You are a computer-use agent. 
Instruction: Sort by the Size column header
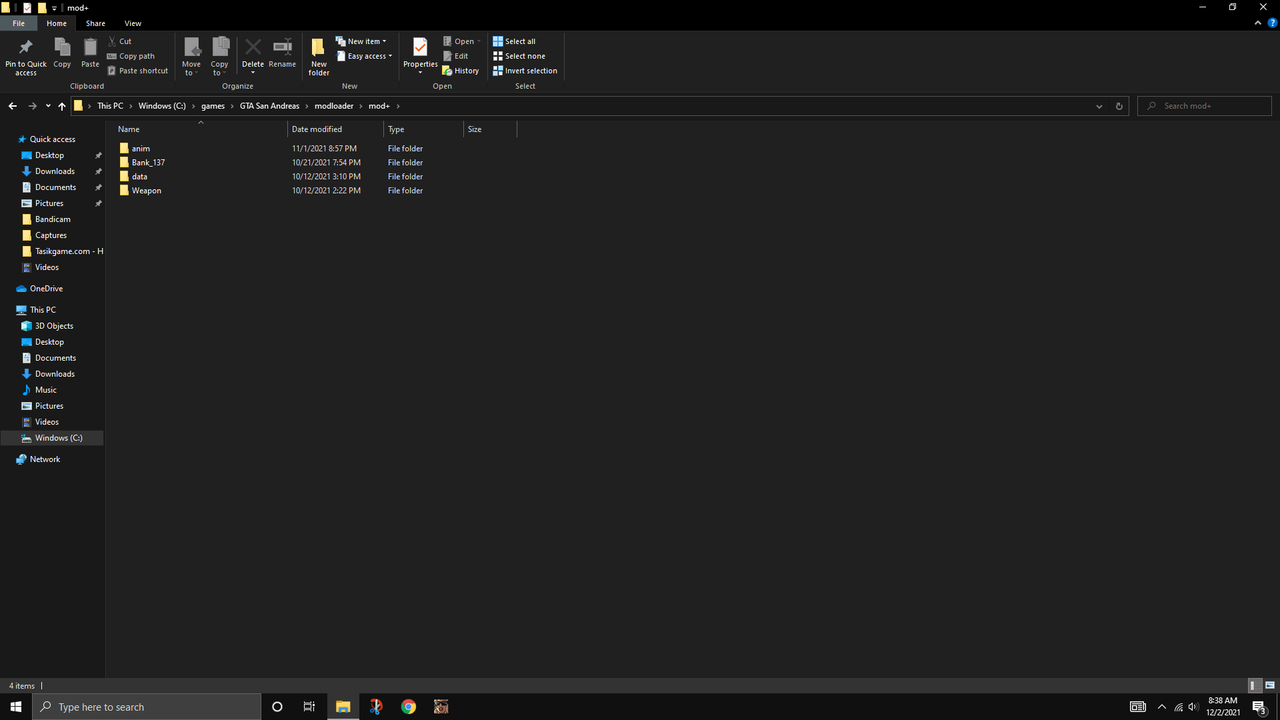pyautogui.click(x=490, y=129)
